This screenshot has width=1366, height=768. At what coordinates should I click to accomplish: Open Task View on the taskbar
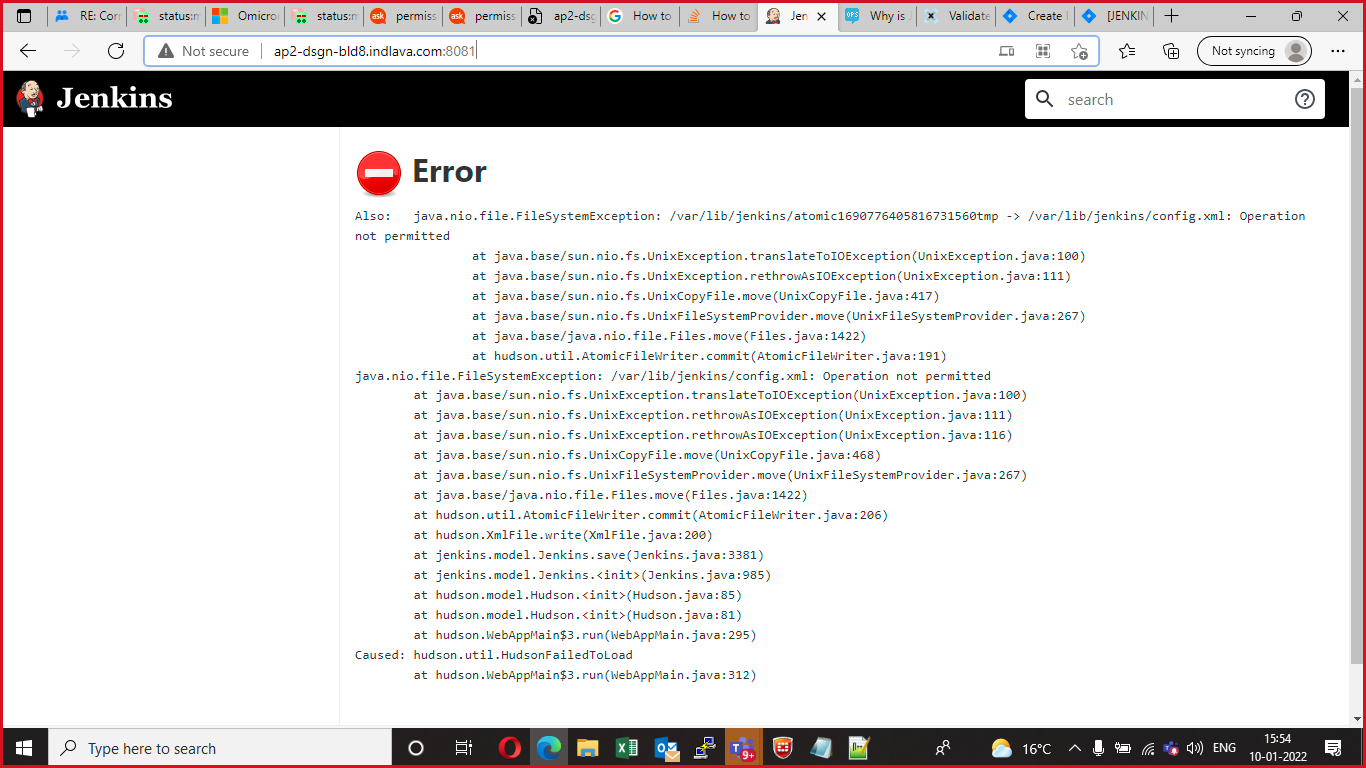tap(464, 748)
